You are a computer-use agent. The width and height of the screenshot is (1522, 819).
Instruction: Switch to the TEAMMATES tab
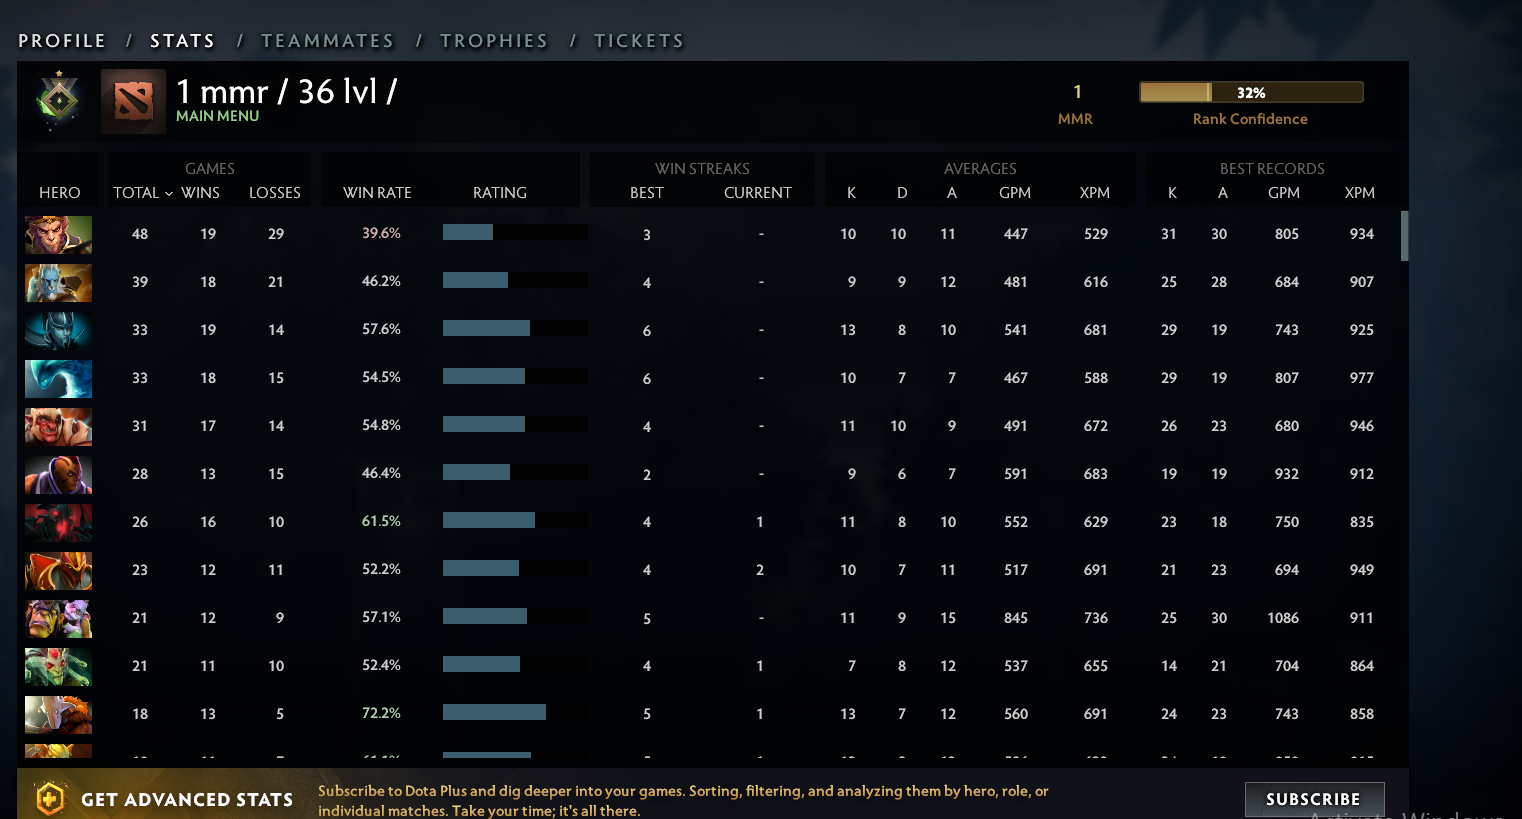click(x=328, y=40)
